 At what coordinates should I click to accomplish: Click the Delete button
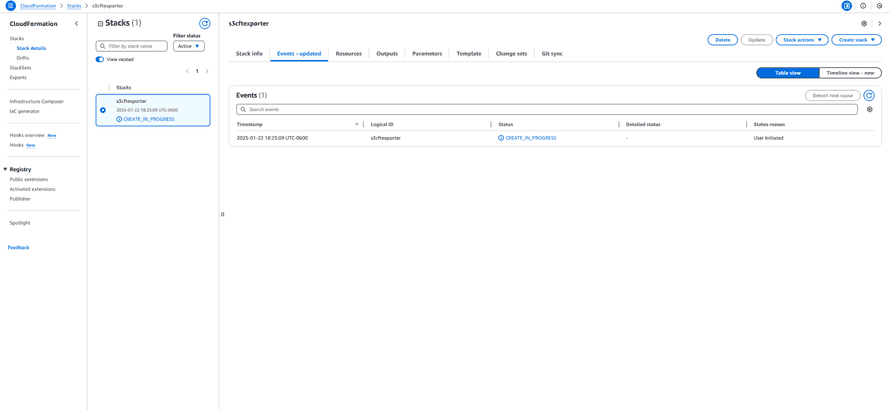tap(722, 40)
